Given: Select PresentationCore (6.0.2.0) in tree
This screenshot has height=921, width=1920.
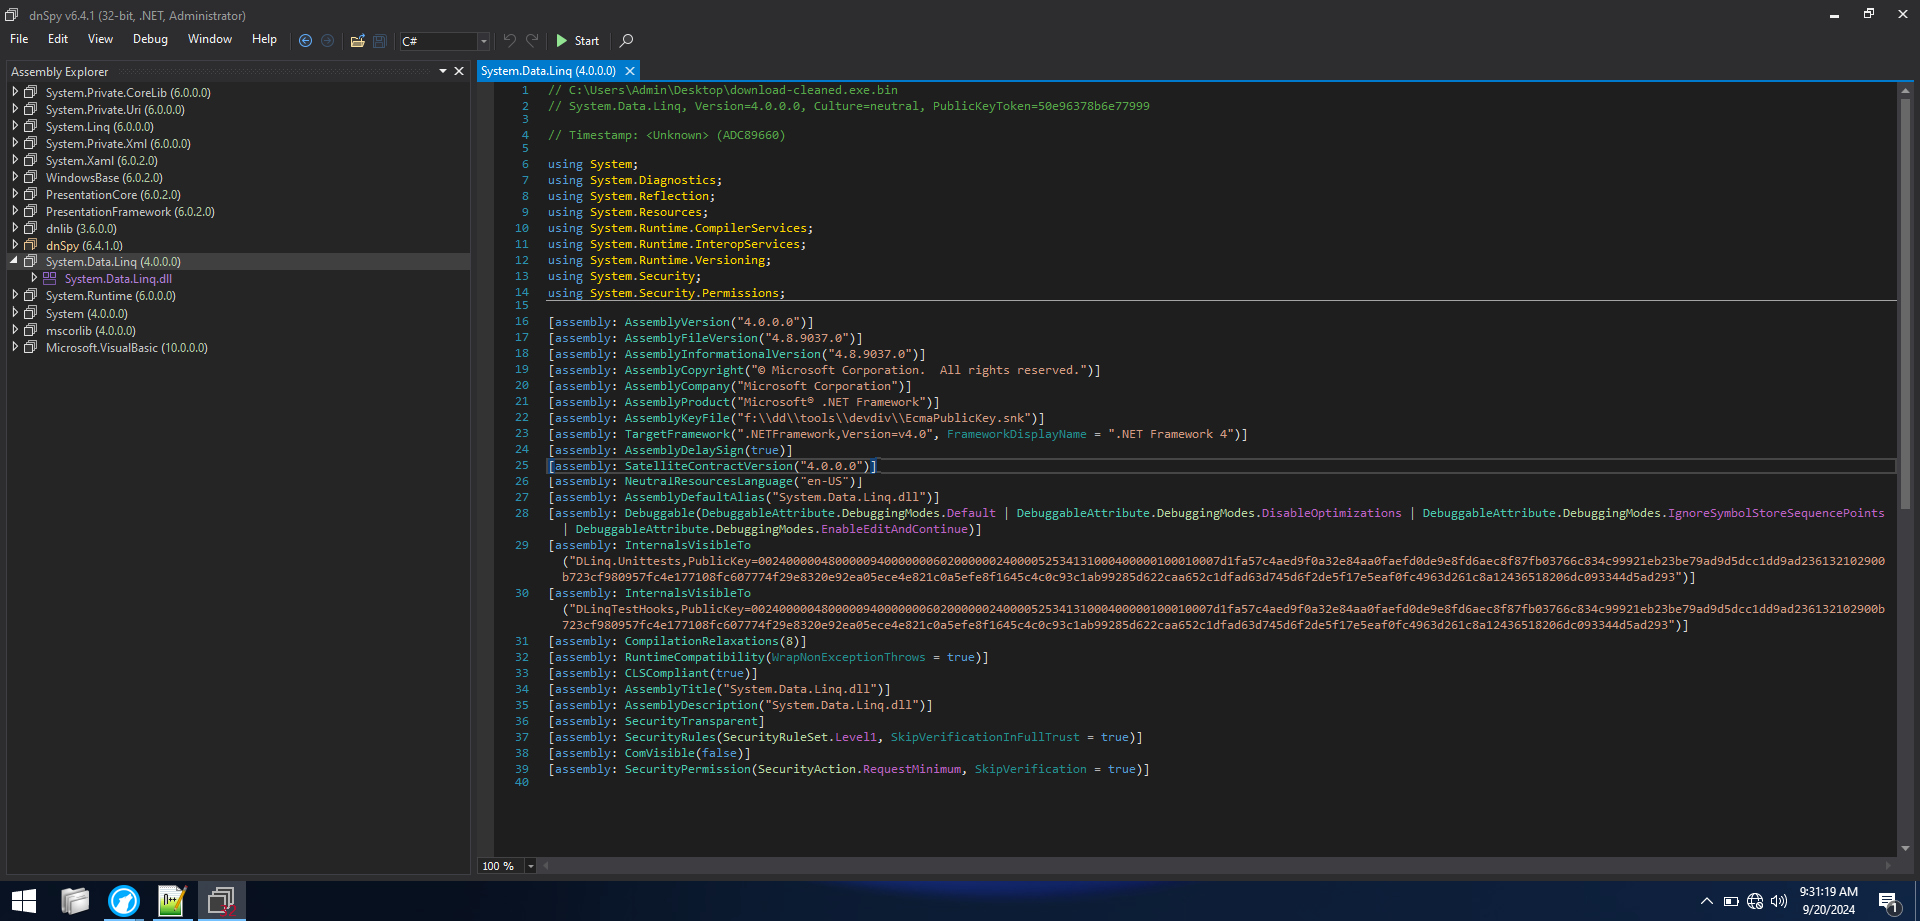Looking at the screenshot, I should pos(113,195).
